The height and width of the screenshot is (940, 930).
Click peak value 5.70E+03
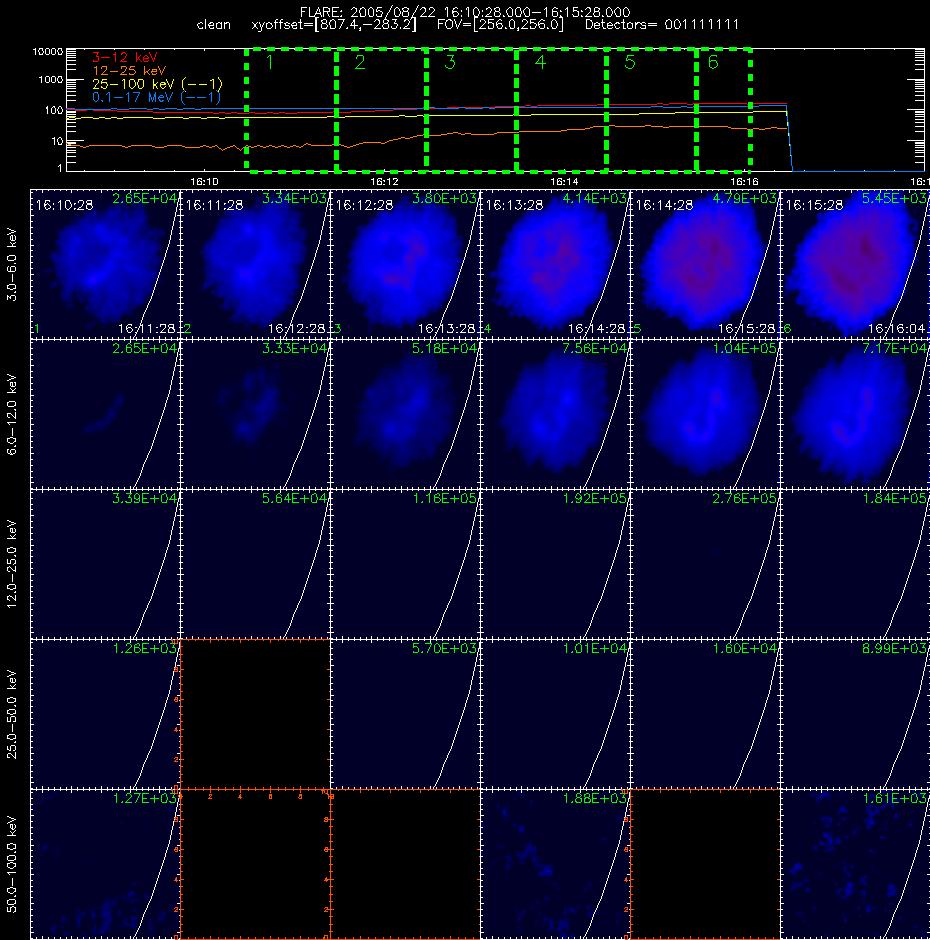444,648
